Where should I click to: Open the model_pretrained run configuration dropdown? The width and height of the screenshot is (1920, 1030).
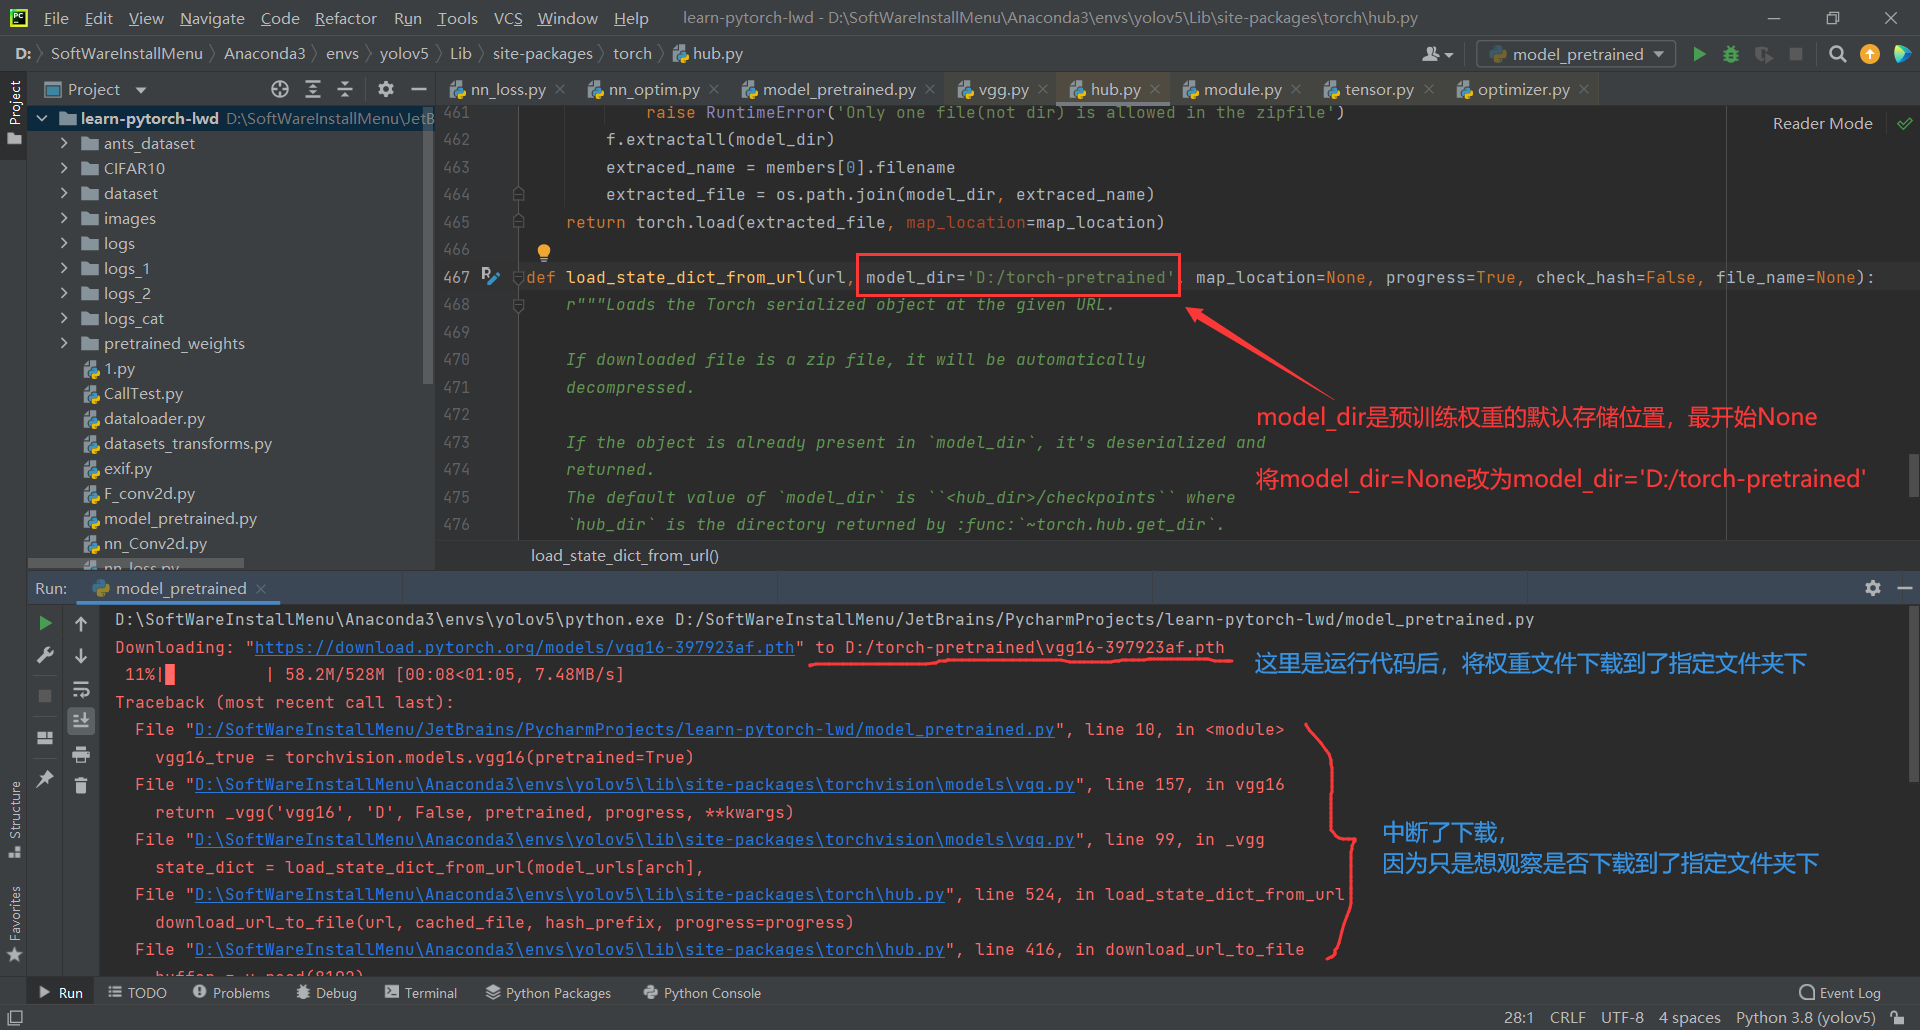[x=1577, y=54]
